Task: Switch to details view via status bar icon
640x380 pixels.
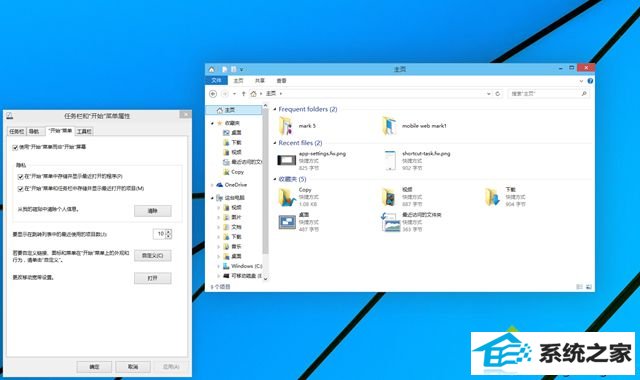Action: click(579, 287)
